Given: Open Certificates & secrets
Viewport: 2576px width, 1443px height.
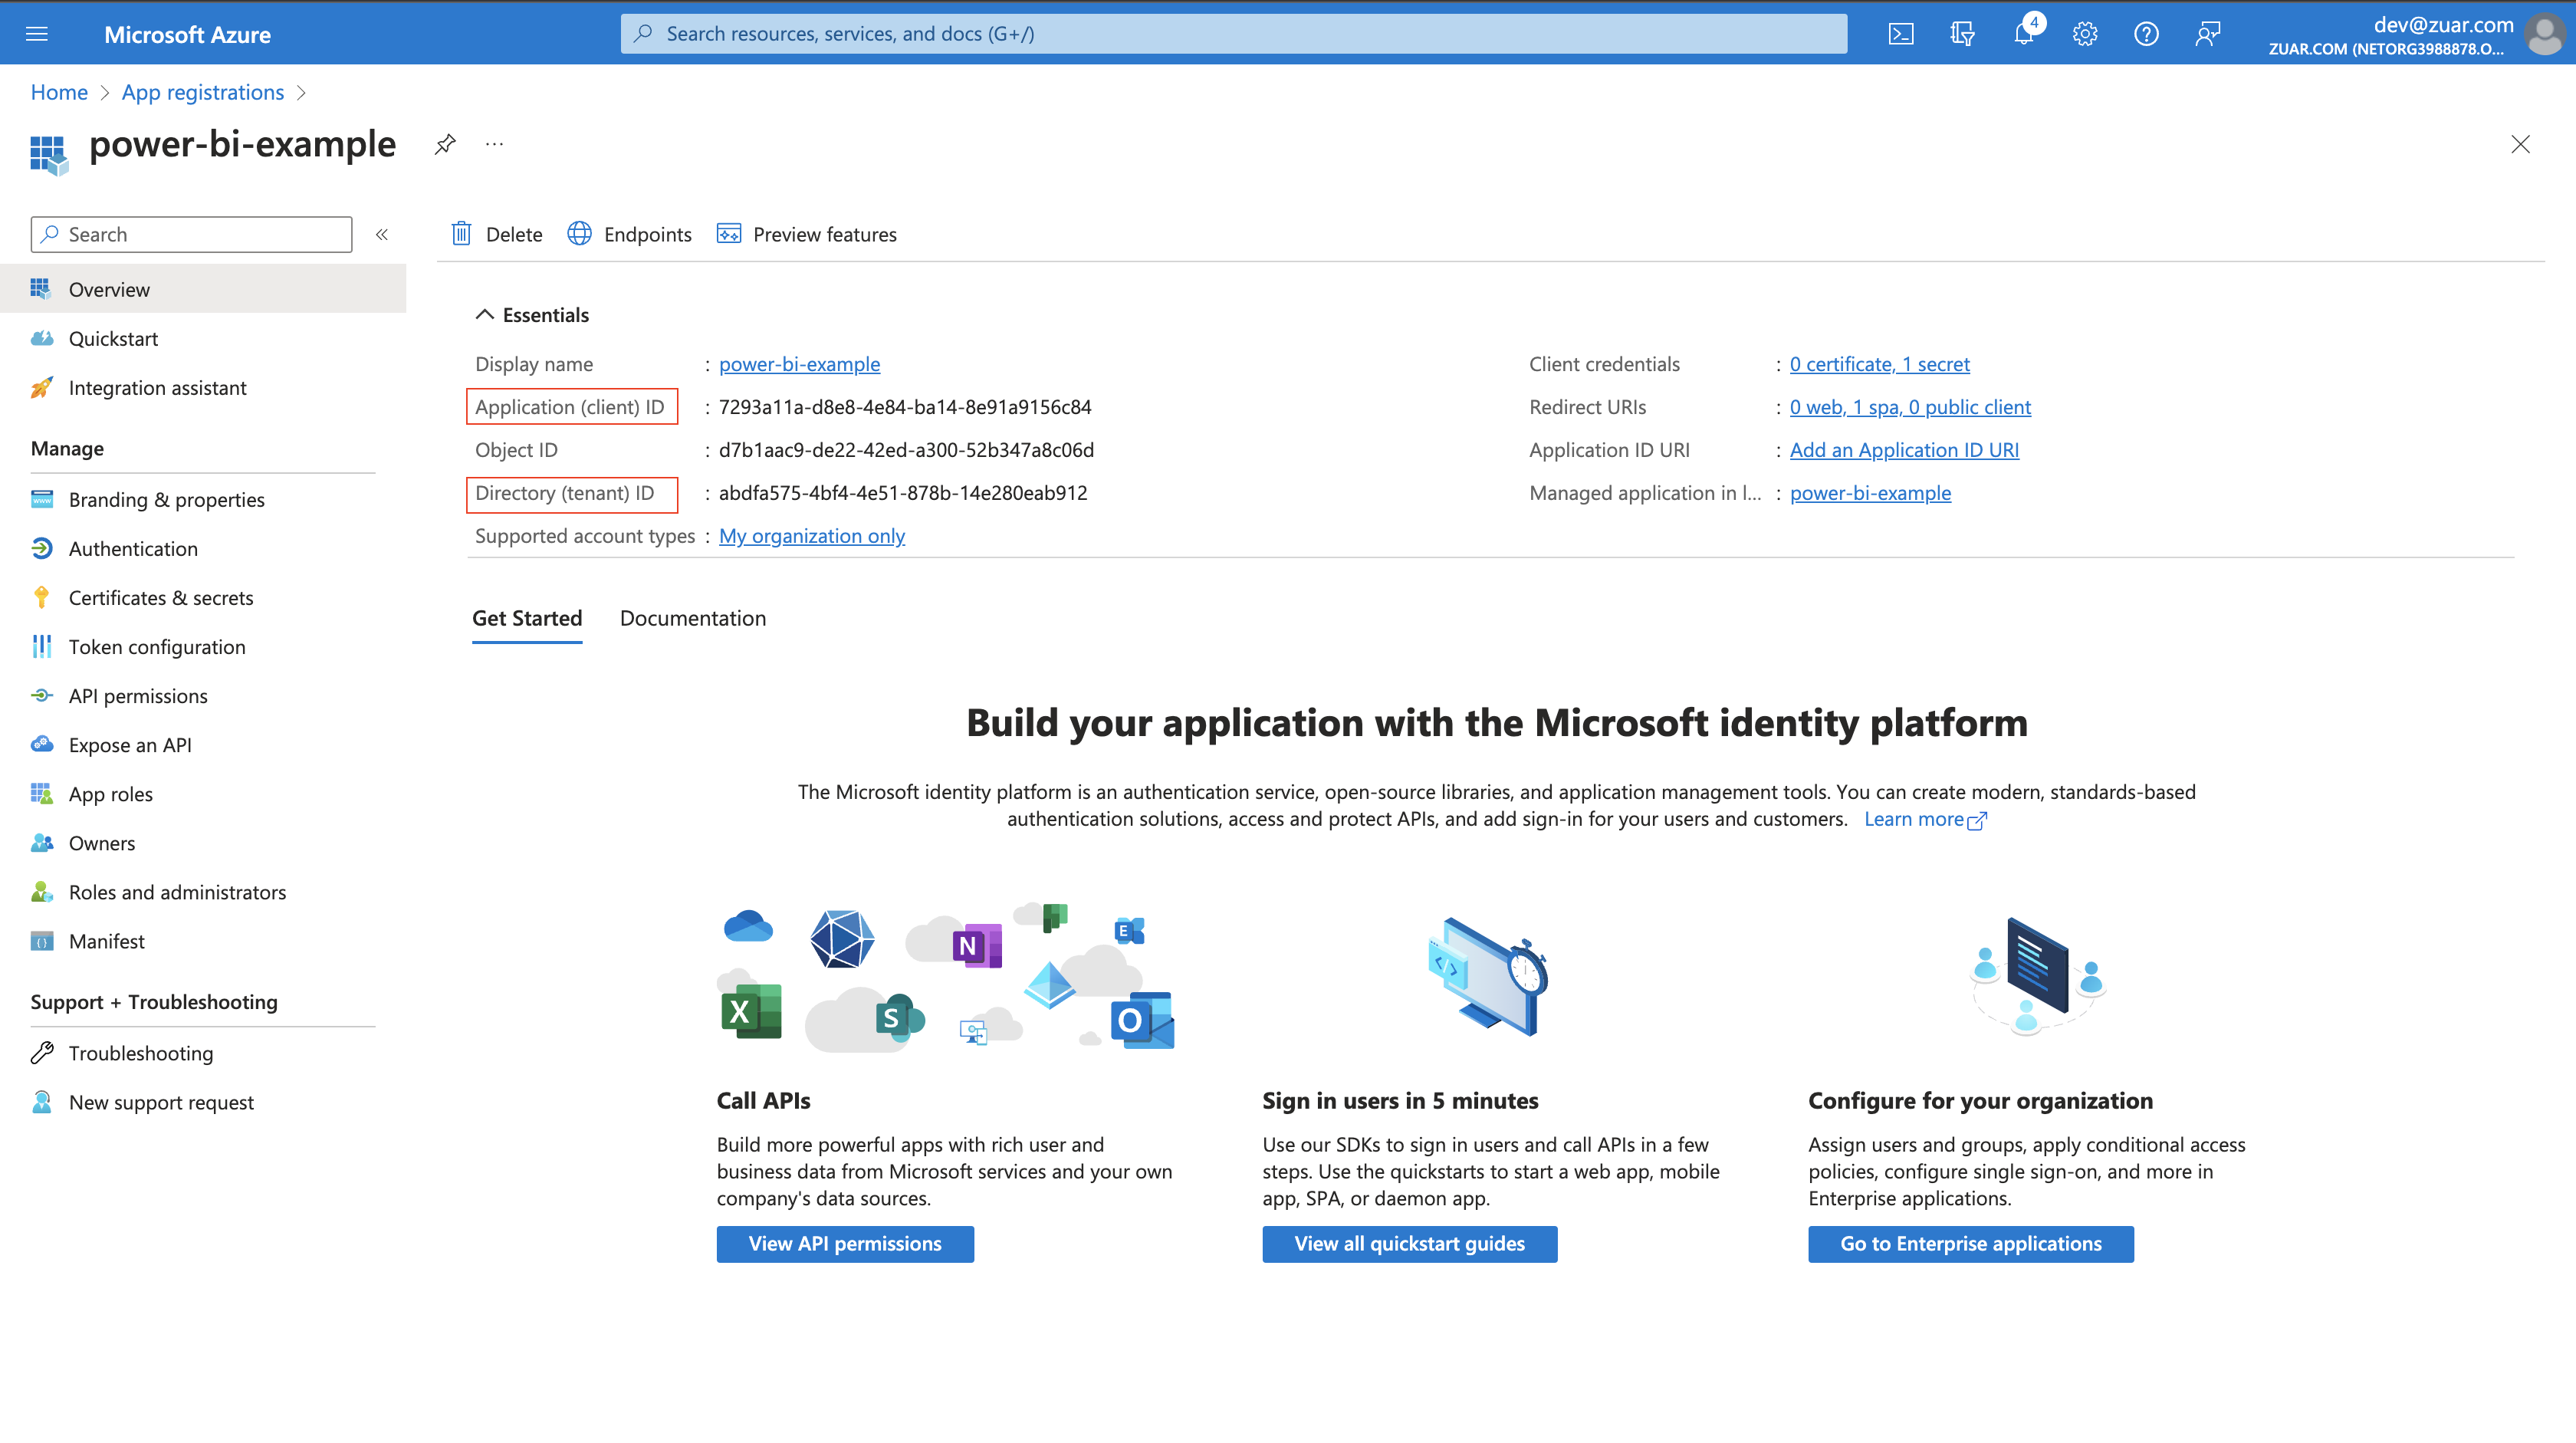Looking at the screenshot, I should pyautogui.click(x=203, y=597).
